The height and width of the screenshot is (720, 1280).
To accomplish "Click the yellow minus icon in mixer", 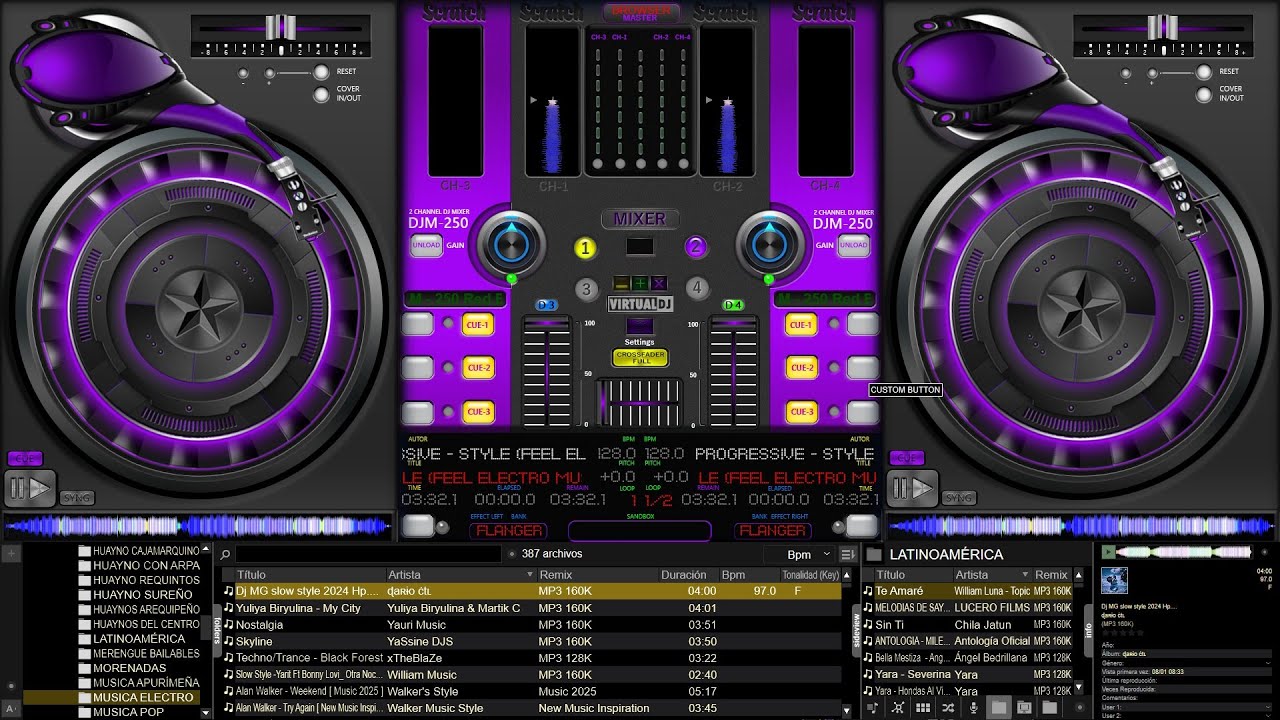I will (621, 283).
